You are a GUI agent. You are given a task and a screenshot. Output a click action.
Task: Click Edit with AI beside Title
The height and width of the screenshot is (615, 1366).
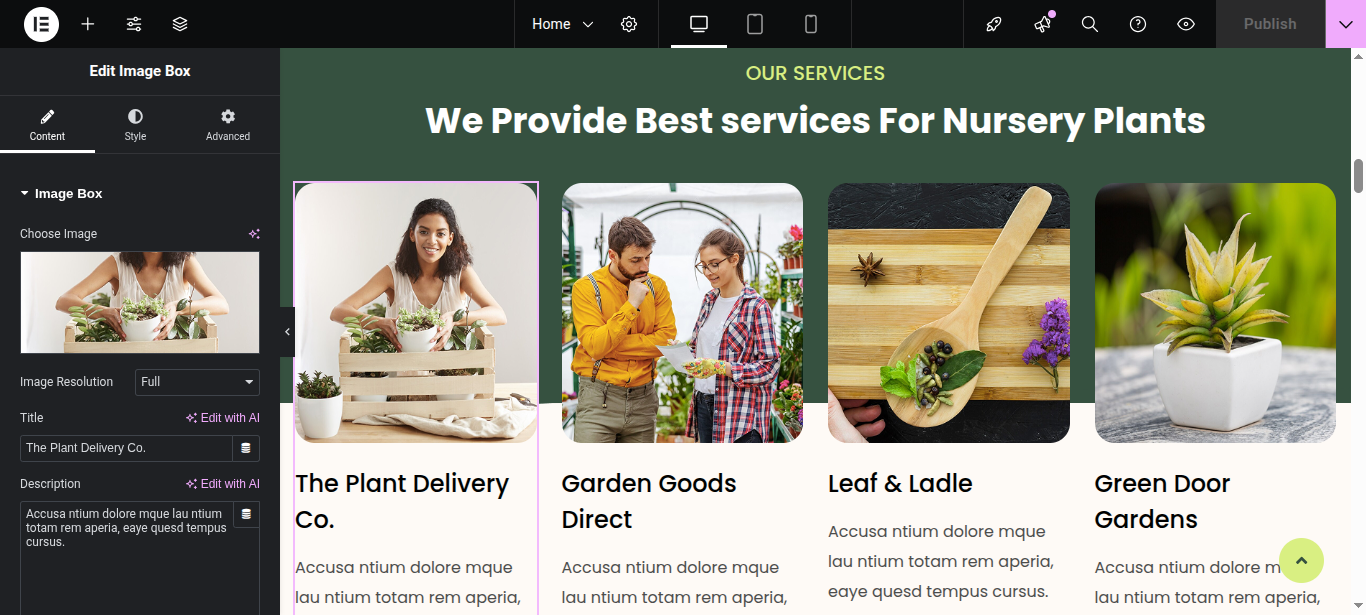pyautogui.click(x=223, y=418)
